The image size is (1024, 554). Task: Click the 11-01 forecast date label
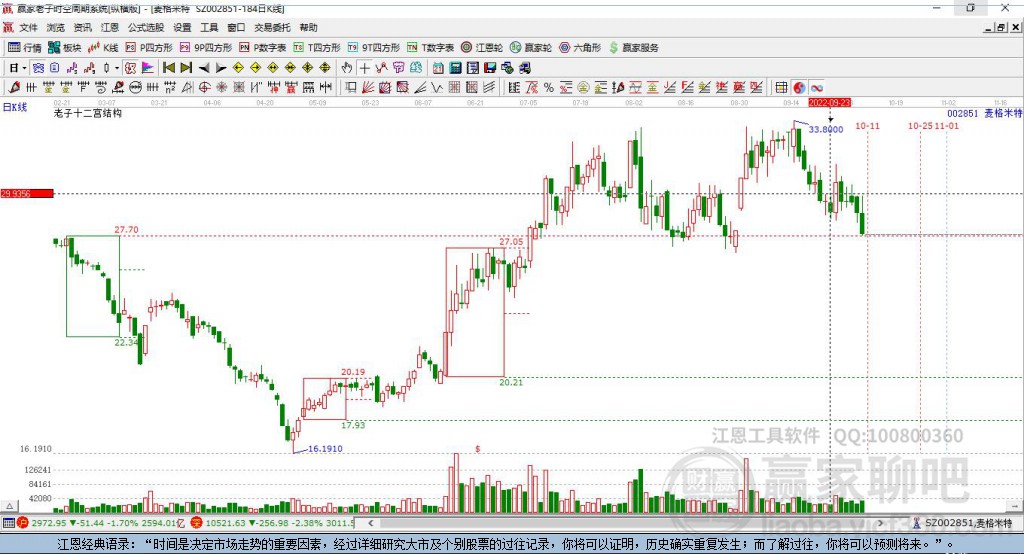(946, 125)
